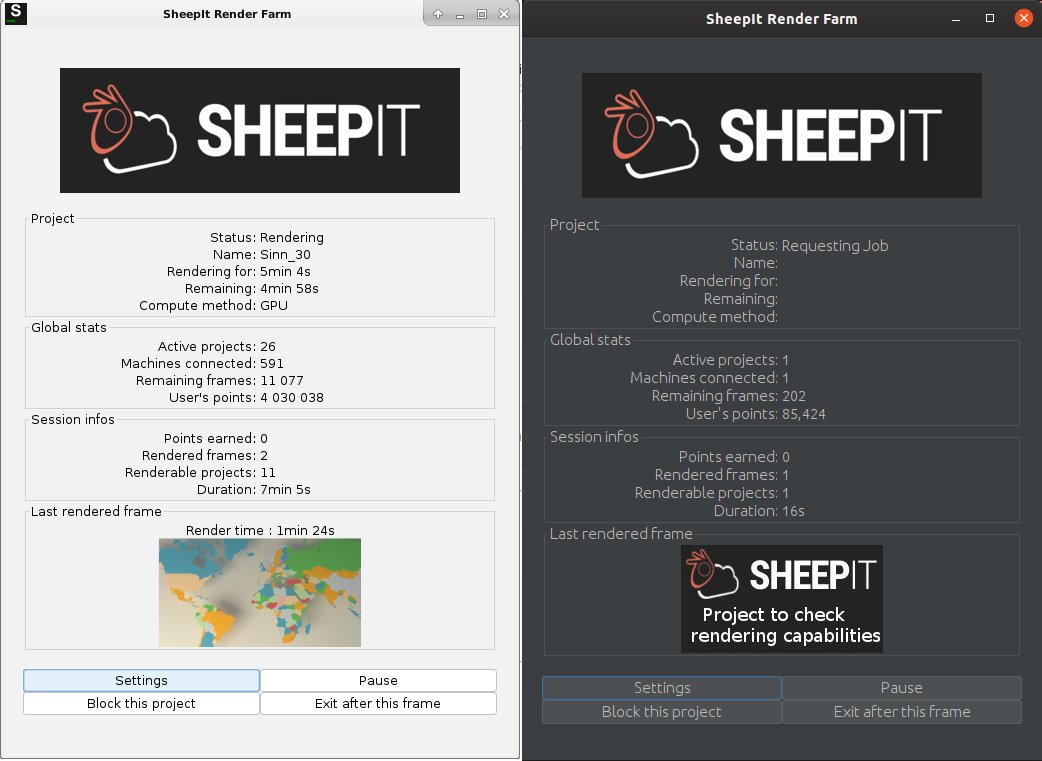Click the SheepIt app icon in light window titlebar

15,13
